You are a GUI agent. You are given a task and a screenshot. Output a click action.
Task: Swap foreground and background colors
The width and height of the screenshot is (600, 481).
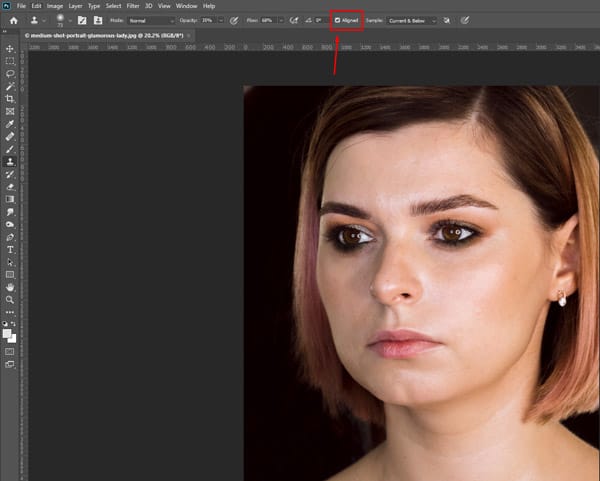click(13, 324)
